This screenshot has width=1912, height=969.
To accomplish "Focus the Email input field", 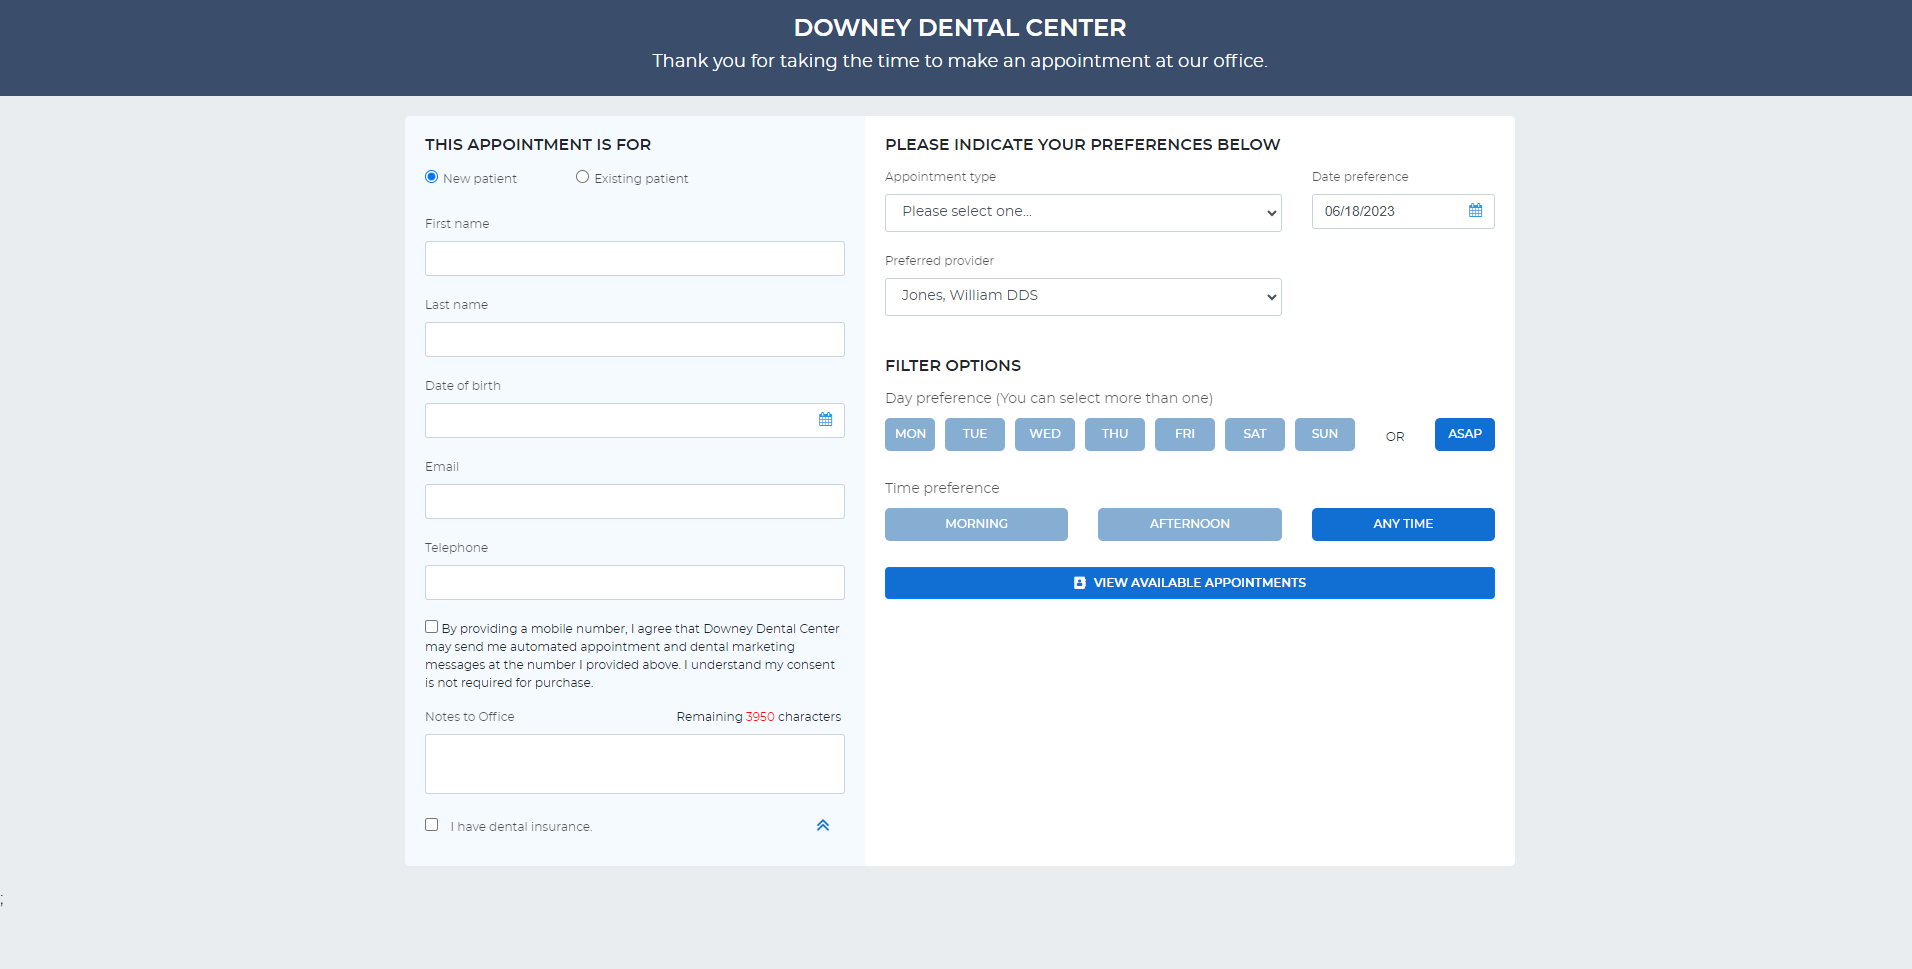I will pyautogui.click(x=635, y=501).
